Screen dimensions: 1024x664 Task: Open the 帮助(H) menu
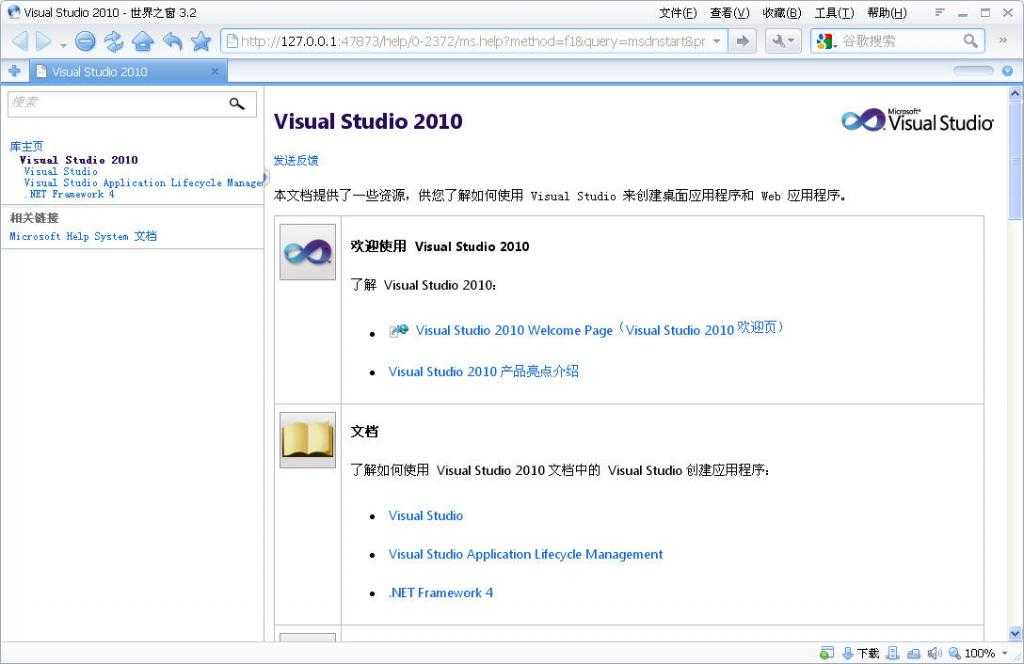pos(887,12)
